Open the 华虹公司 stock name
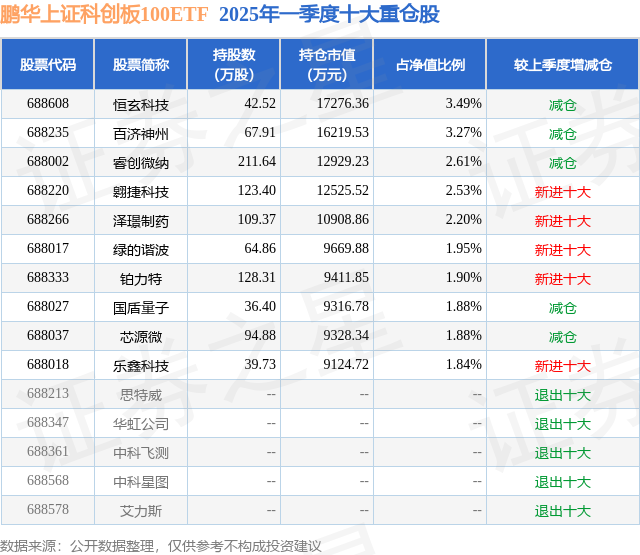 click(141, 424)
